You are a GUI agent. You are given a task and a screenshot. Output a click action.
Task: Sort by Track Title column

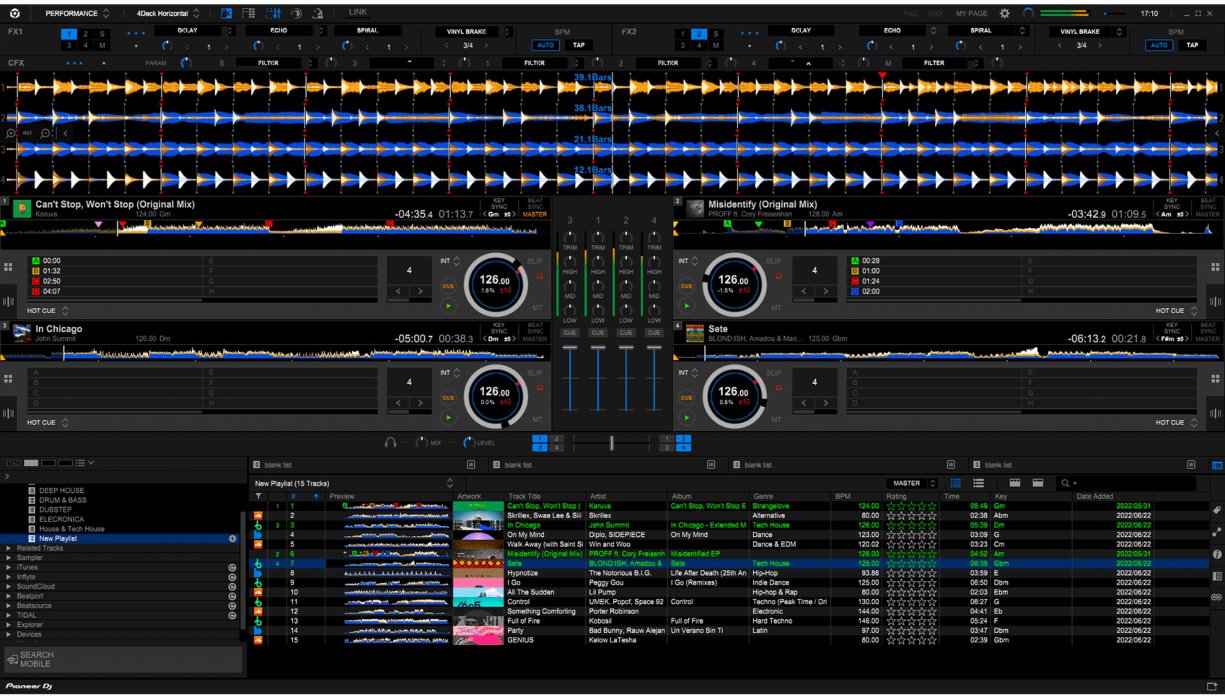coord(545,496)
